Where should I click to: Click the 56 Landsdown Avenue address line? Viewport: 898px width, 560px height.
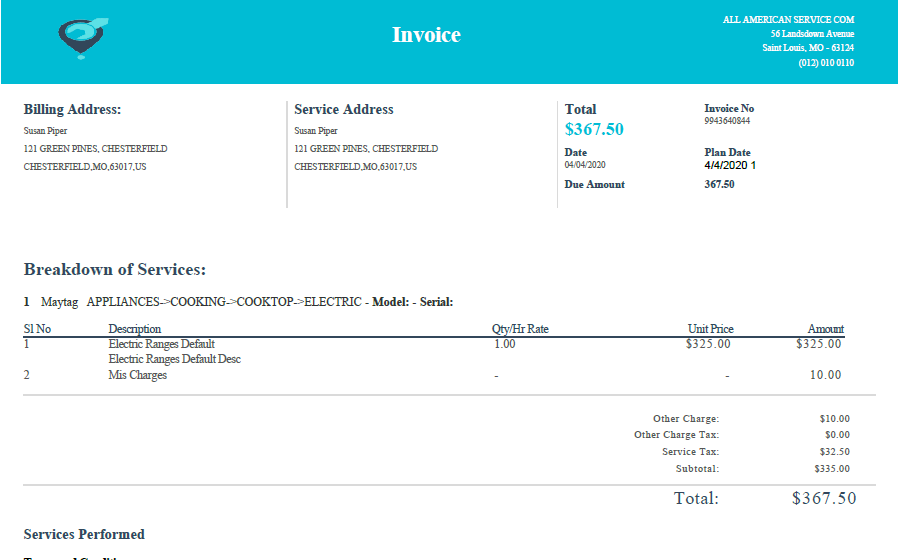click(x=812, y=34)
